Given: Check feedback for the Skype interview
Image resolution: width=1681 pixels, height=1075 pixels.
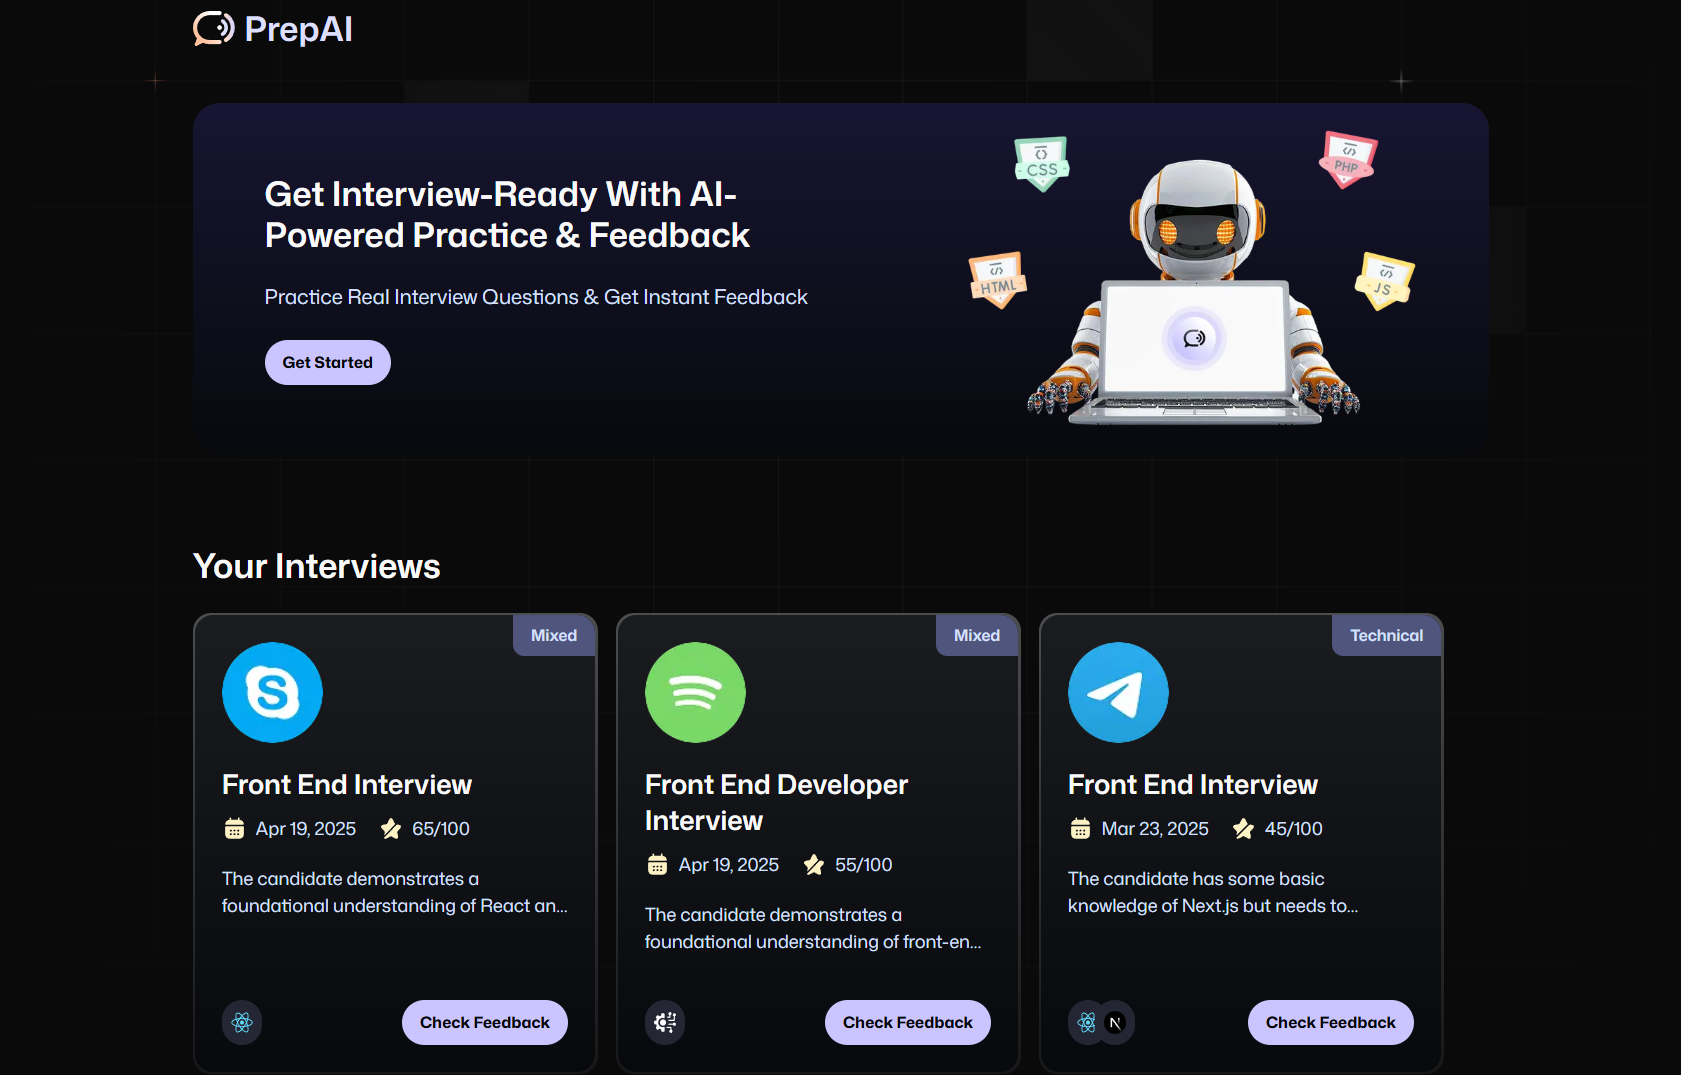Looking at the screenshot, I should pos(484,1022).
